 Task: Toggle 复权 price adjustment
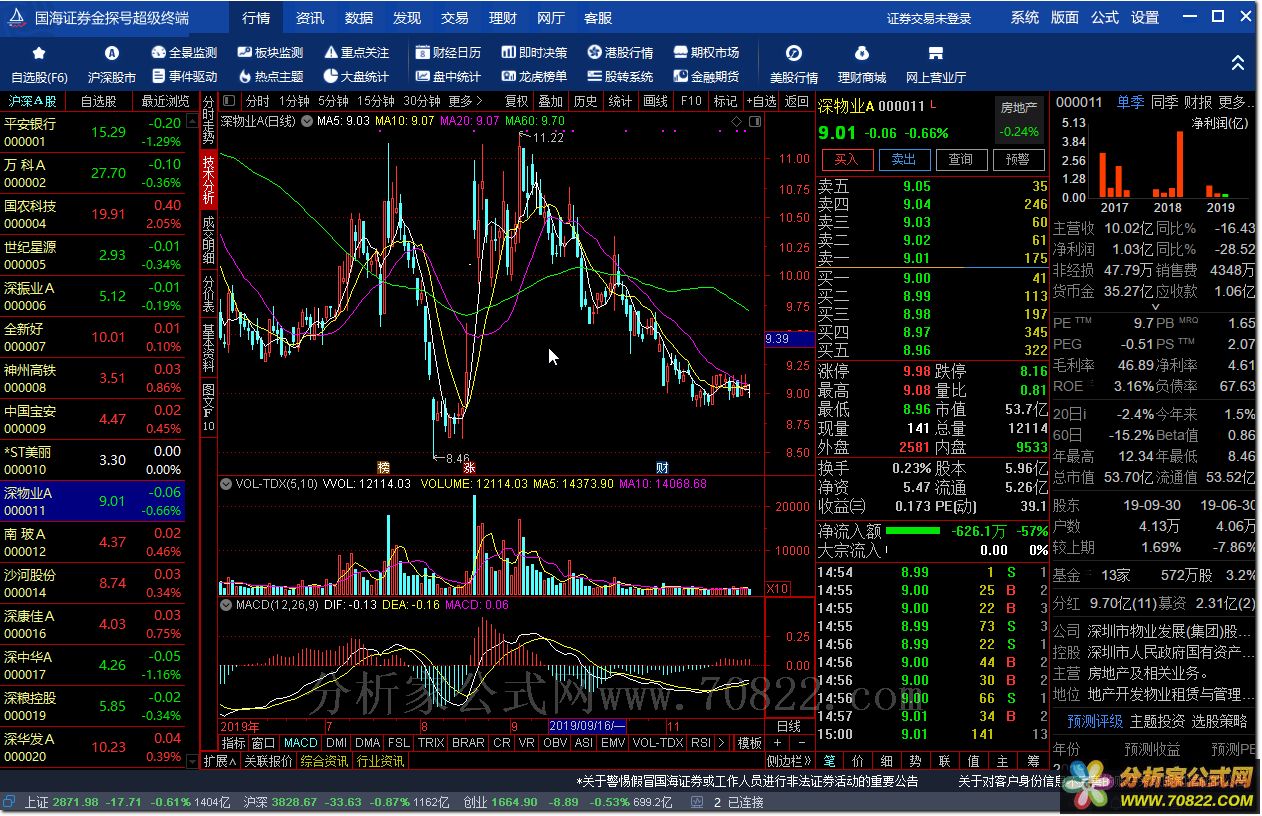pos(516,101)
